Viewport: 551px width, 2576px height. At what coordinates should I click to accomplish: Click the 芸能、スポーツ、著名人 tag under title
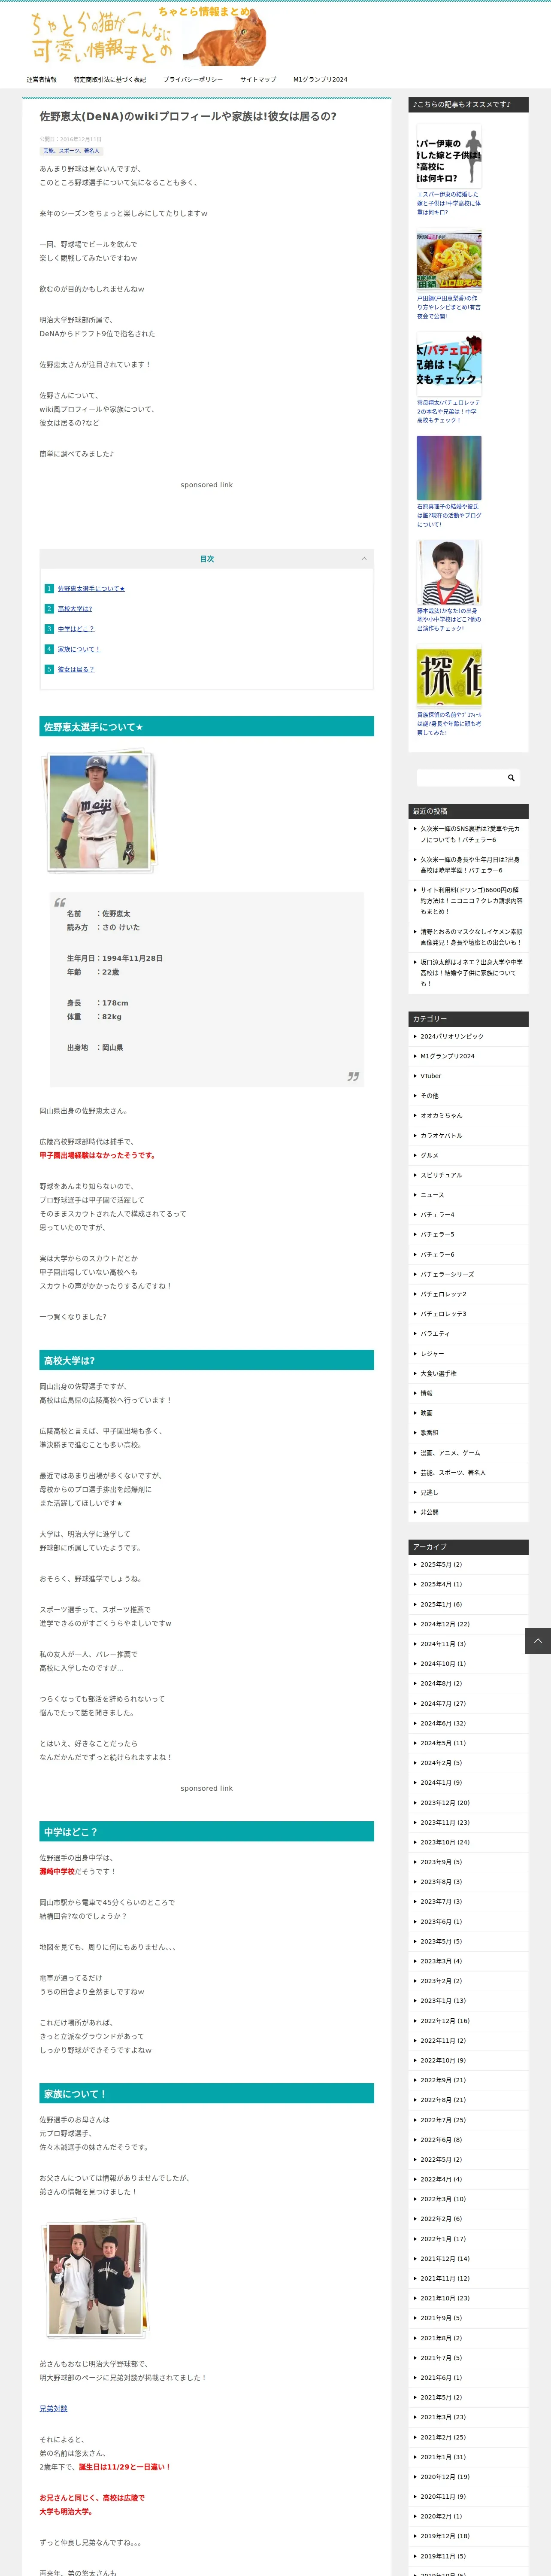click(x=71, y=151)
